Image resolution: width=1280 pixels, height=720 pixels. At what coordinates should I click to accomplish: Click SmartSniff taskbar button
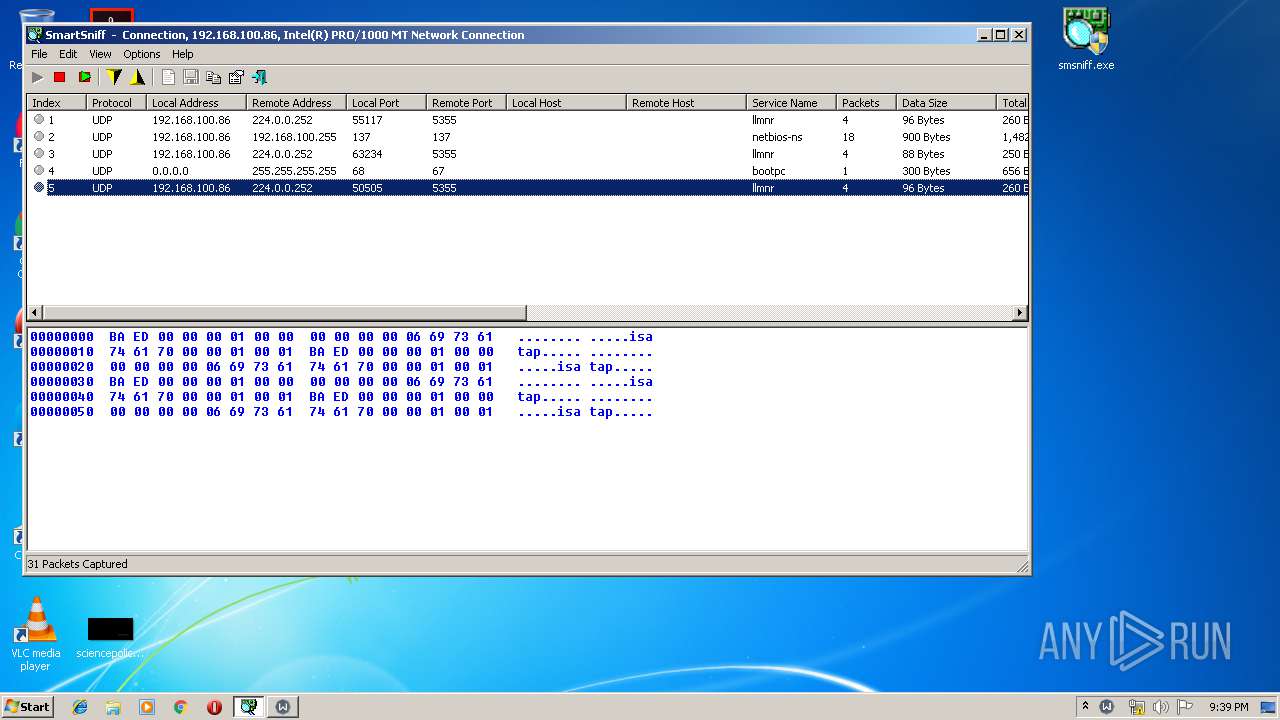(248, 707)
